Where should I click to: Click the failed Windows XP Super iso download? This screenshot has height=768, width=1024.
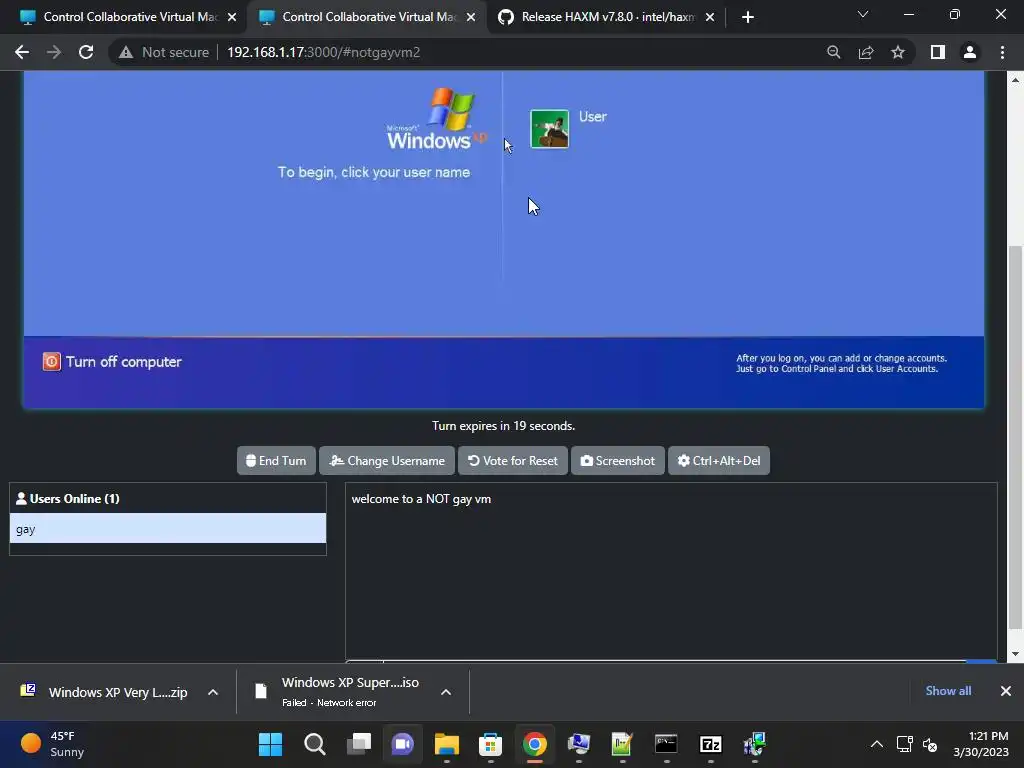340,692
